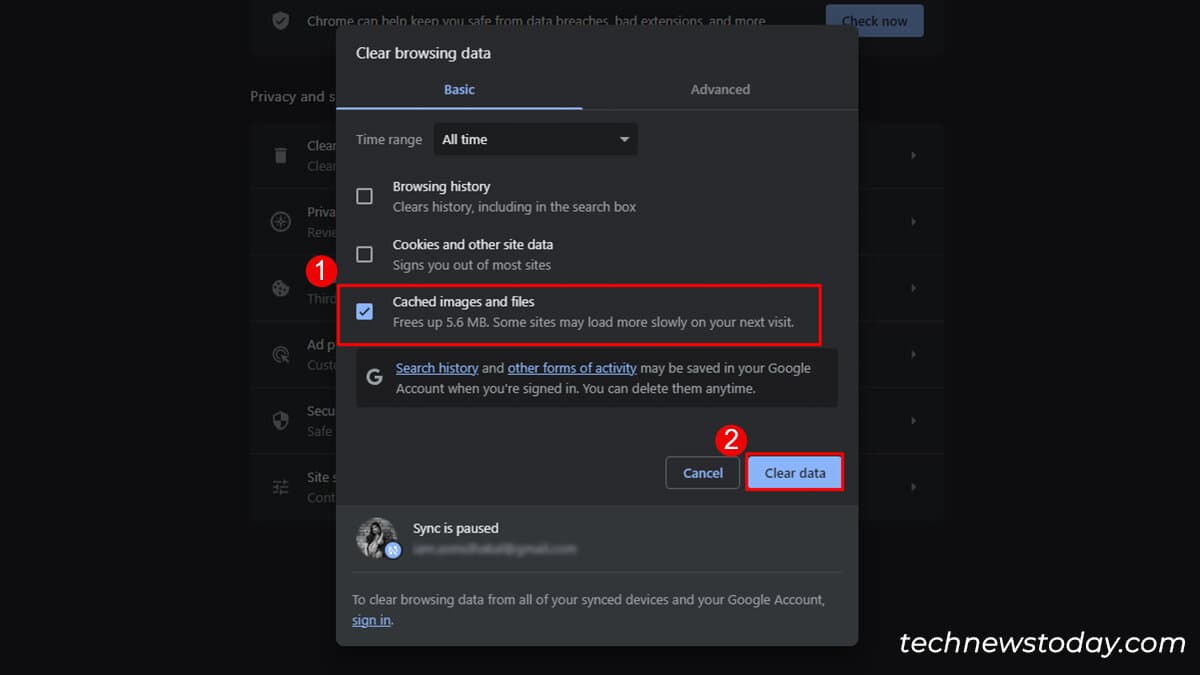Click the cookie icon in Settings list
This screenshot has height=675, width=1200.
(281, 288)
